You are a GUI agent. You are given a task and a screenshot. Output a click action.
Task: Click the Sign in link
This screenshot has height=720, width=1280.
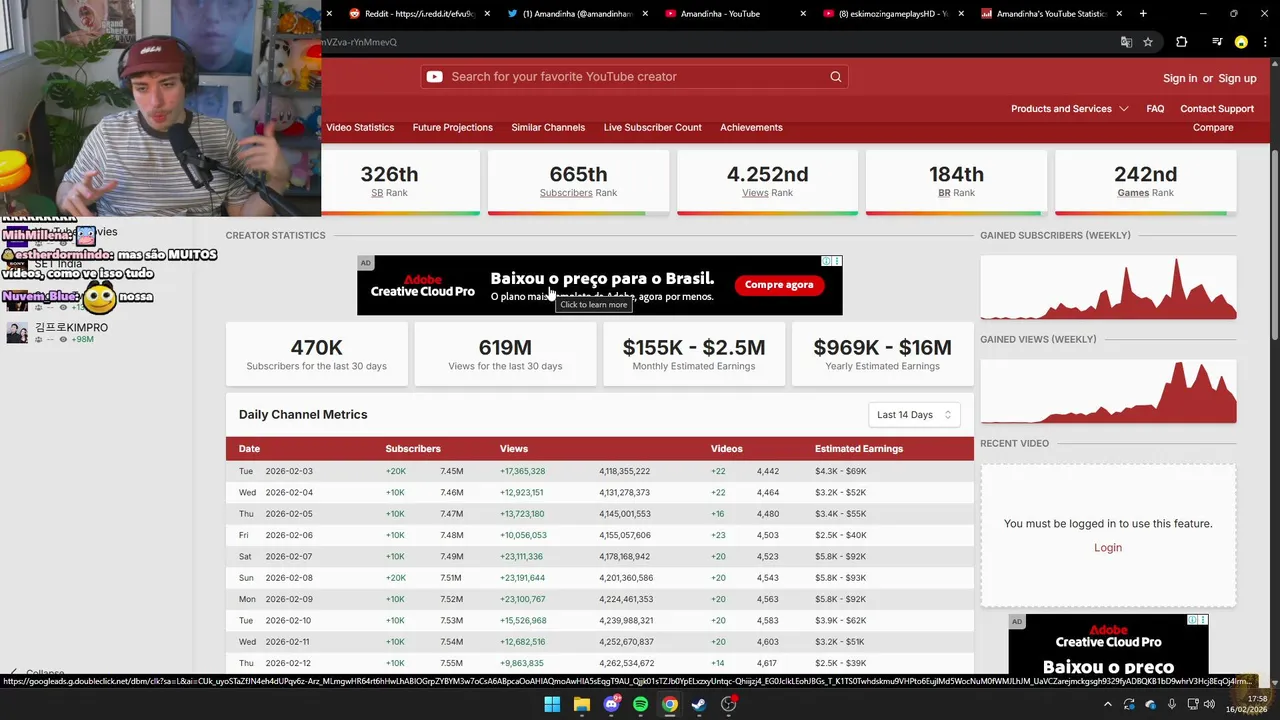(1180, 78)
